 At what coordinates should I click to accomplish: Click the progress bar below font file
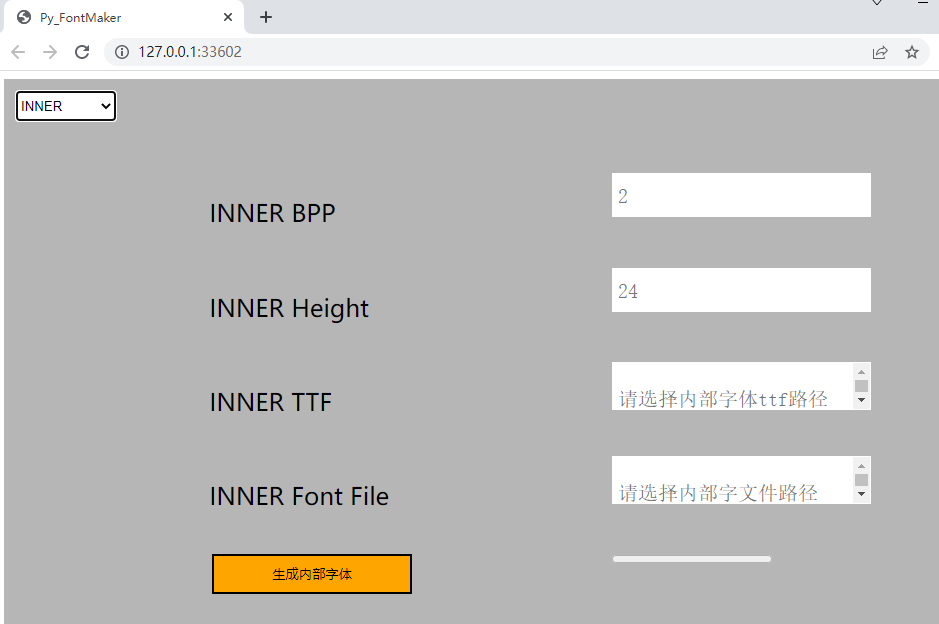692,559
